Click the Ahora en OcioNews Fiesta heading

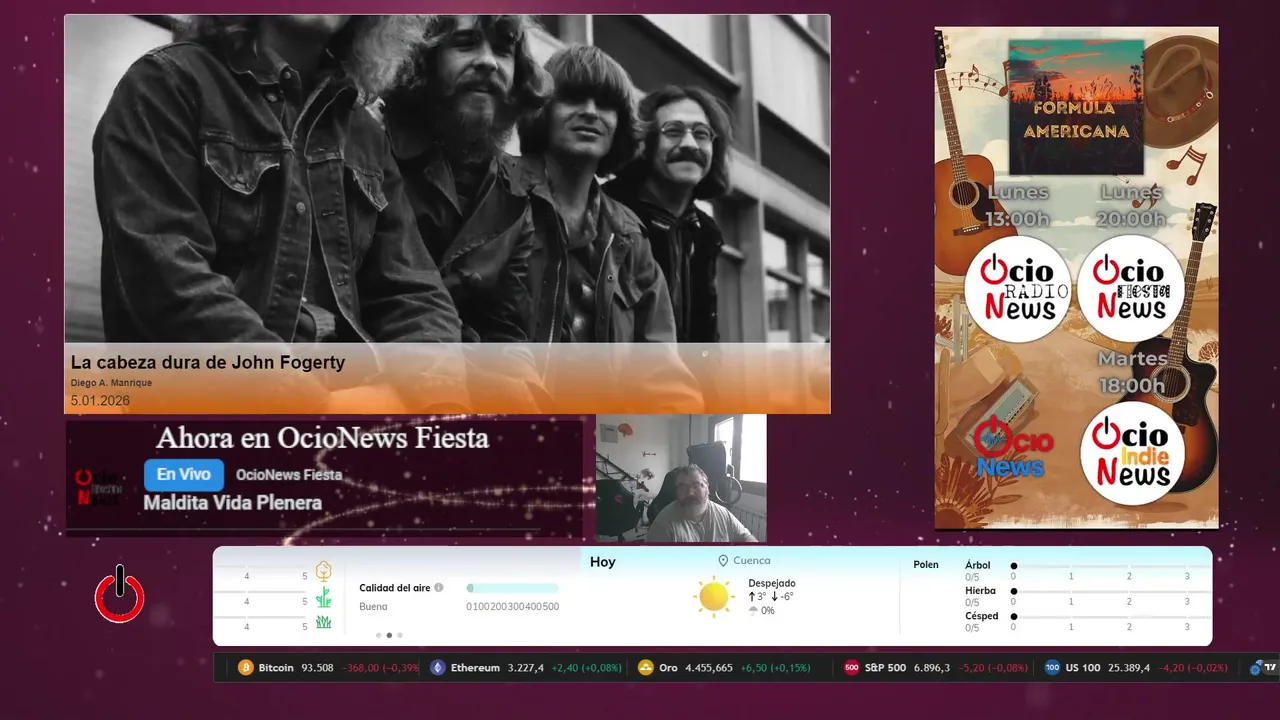point(322,438)
